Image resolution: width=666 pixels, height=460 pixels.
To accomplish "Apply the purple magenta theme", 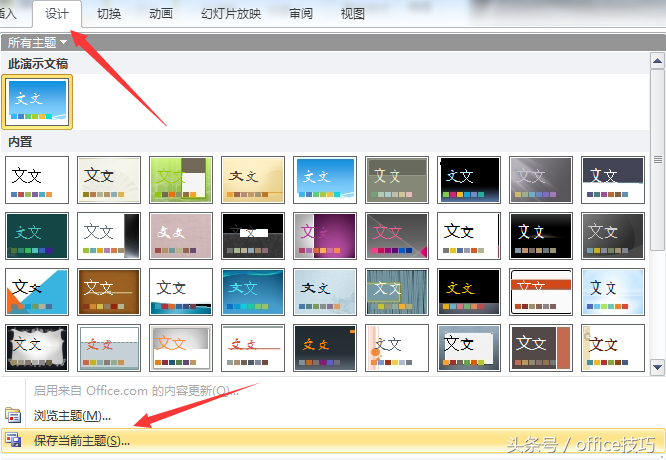I will [325, 236].
